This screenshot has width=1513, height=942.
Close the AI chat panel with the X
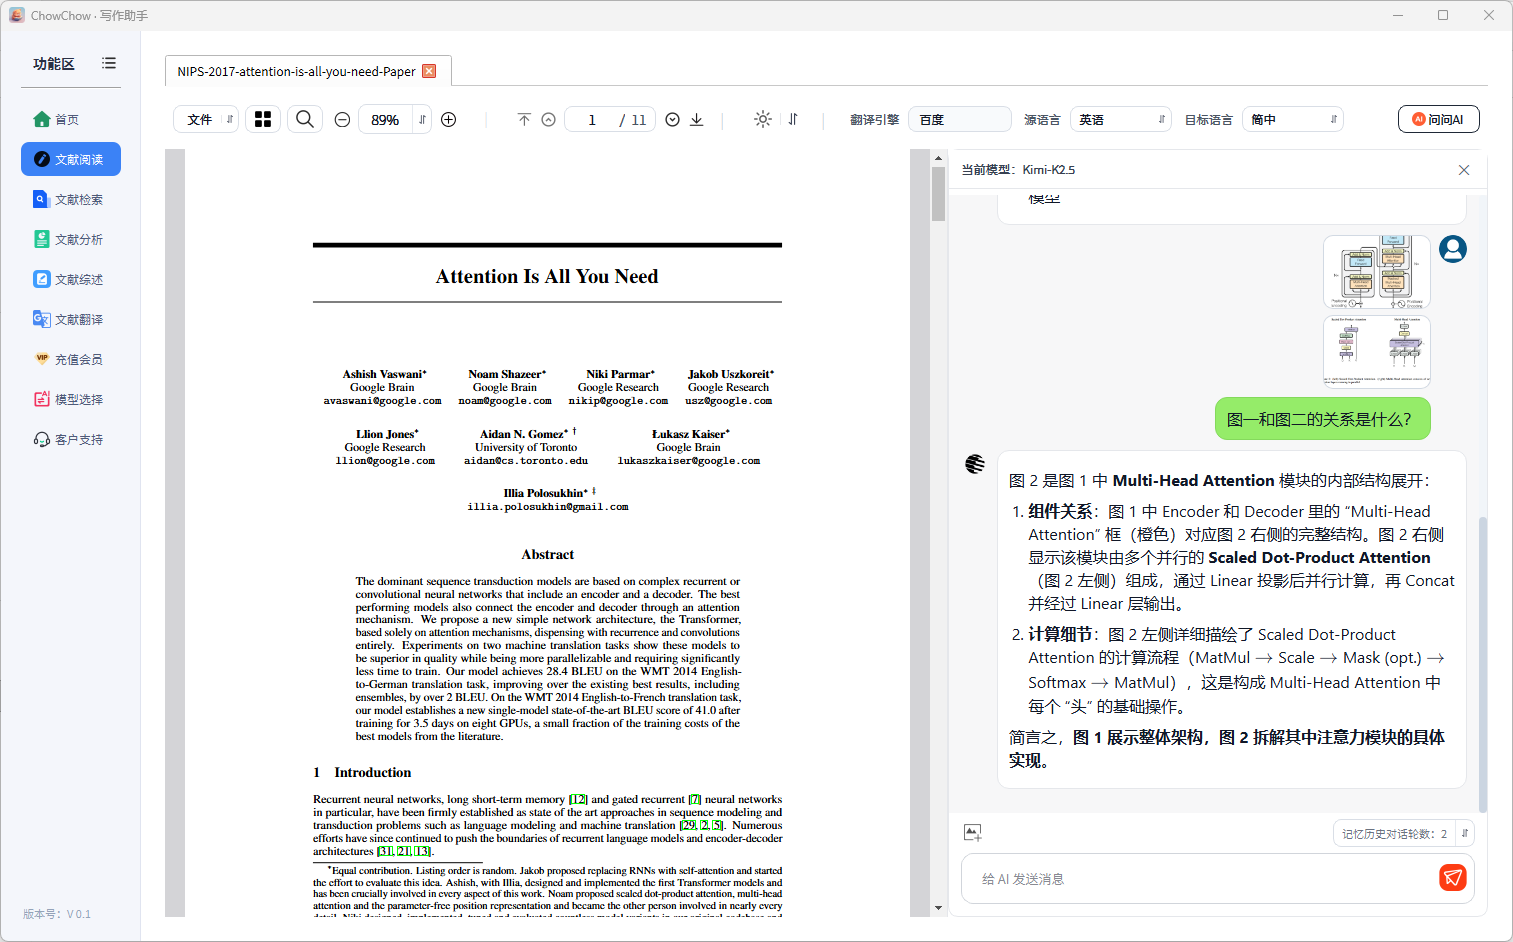[x=1464, y=170]
